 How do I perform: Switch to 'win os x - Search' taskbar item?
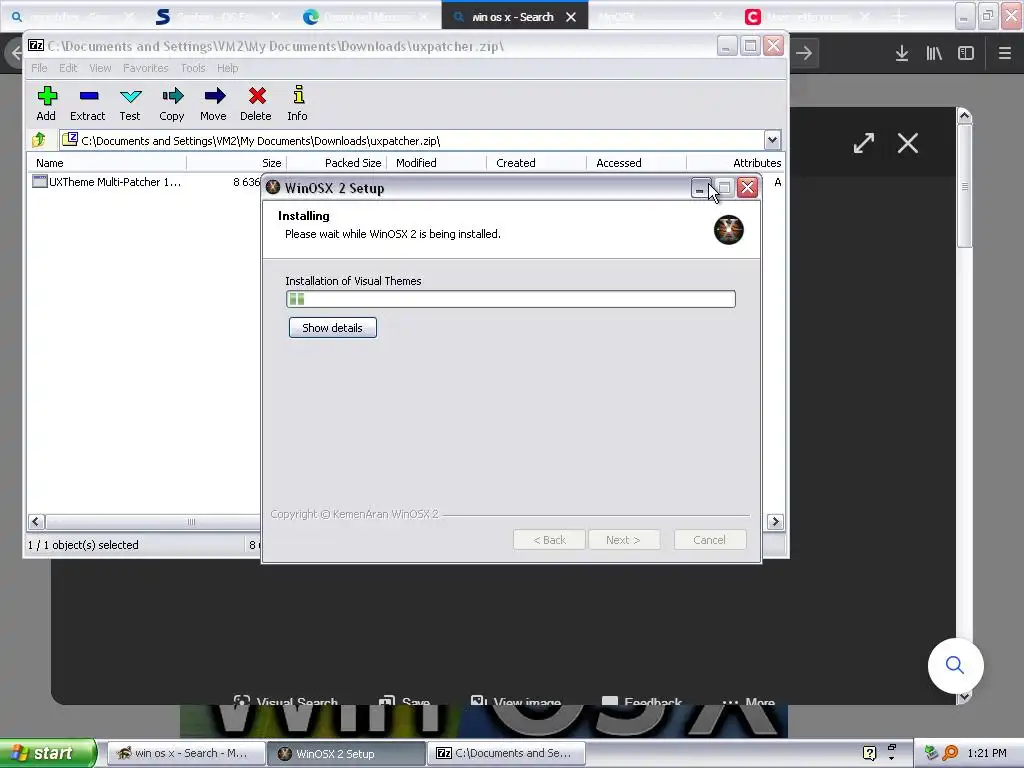(185, 754)
